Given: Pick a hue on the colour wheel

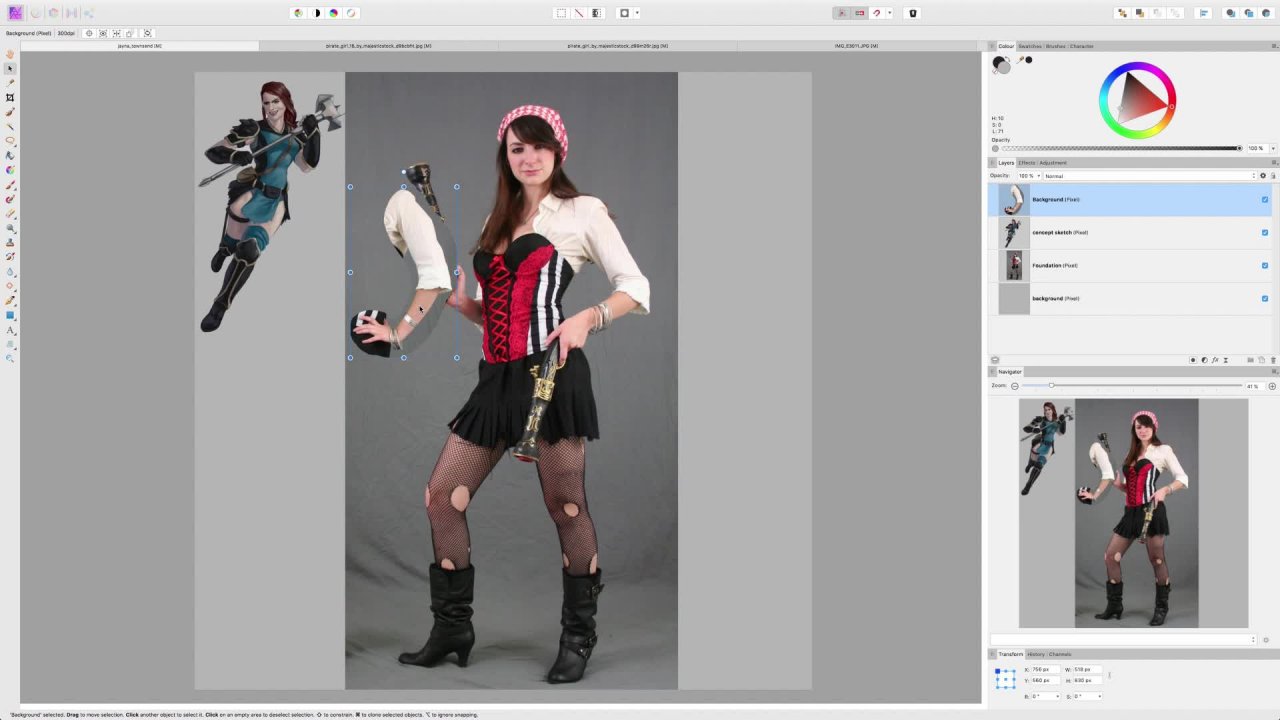Looking at the screenshot, I should 1137,100.
